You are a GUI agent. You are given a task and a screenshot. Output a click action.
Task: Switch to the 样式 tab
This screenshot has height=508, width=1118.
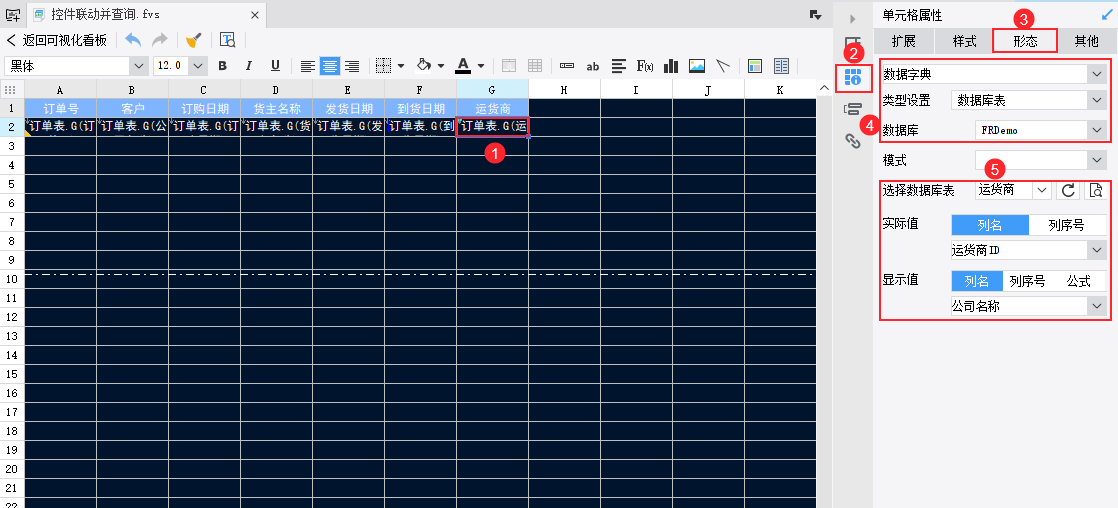[965, 41]
